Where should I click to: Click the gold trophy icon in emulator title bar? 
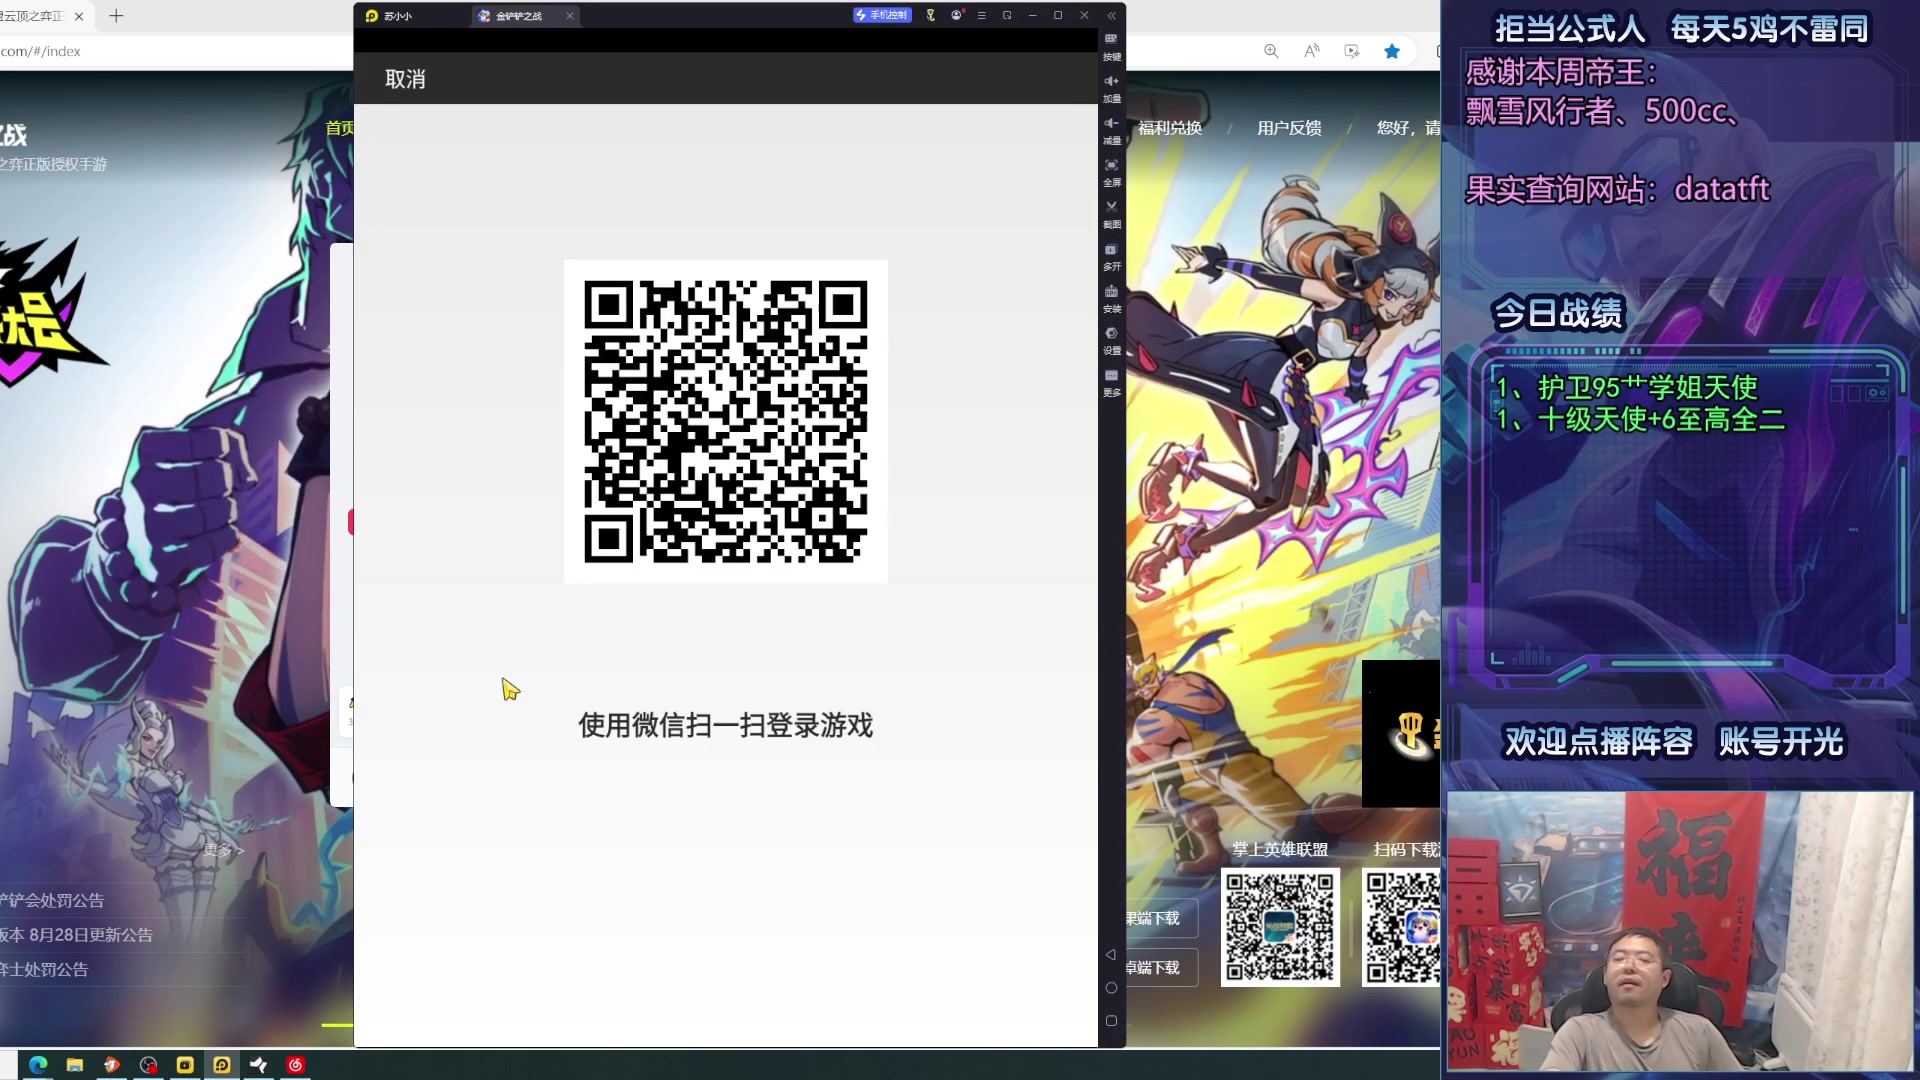coord(930,15)
